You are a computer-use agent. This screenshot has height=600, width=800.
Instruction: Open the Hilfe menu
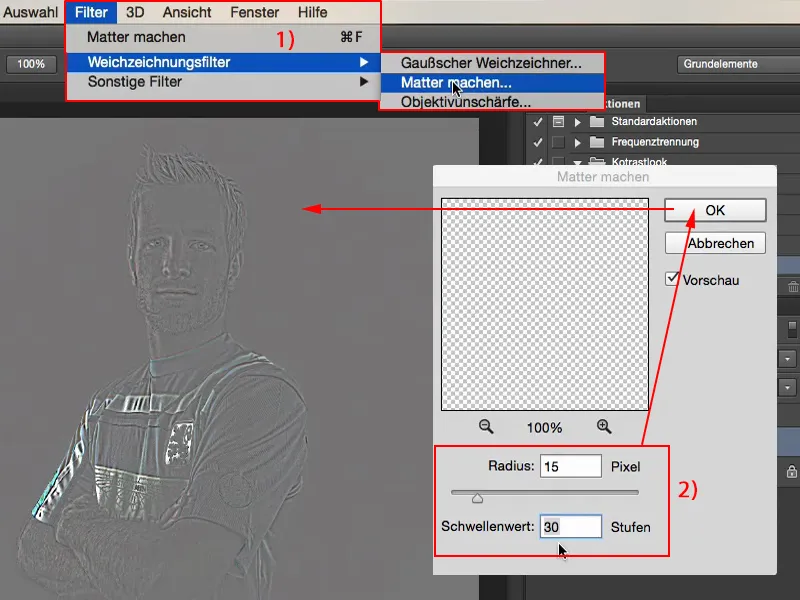click(x=313, y=12)
